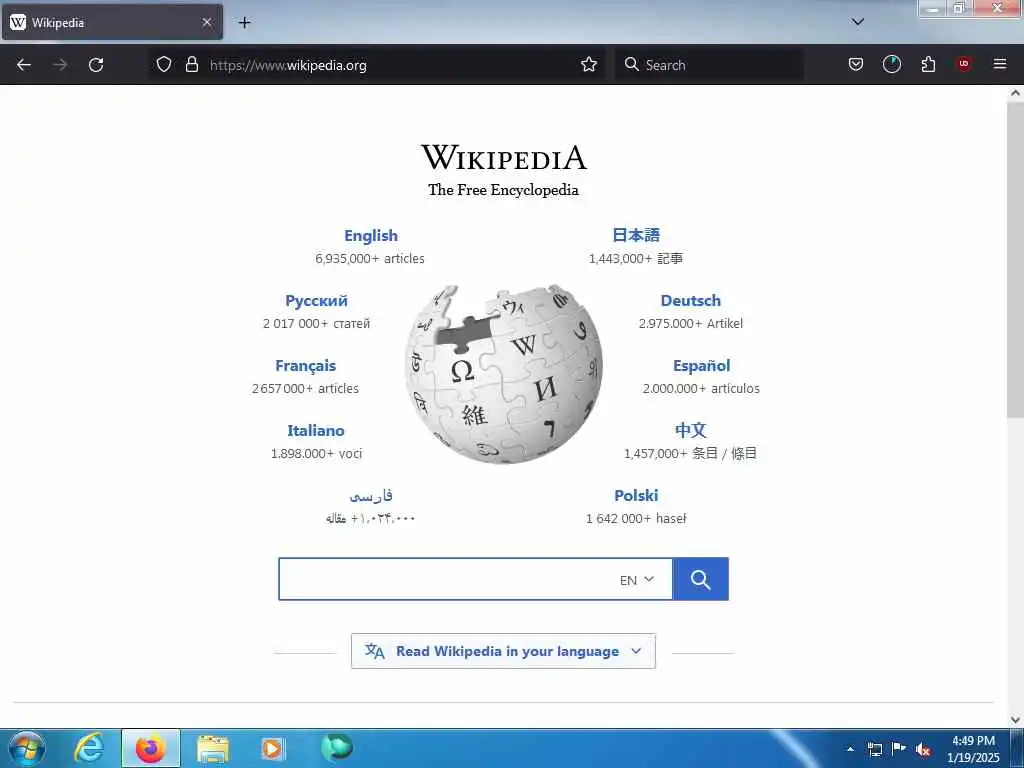1024x768 pixels.
Task: Click the scrollbar down arrow
Action: [x=1015, y=720]
